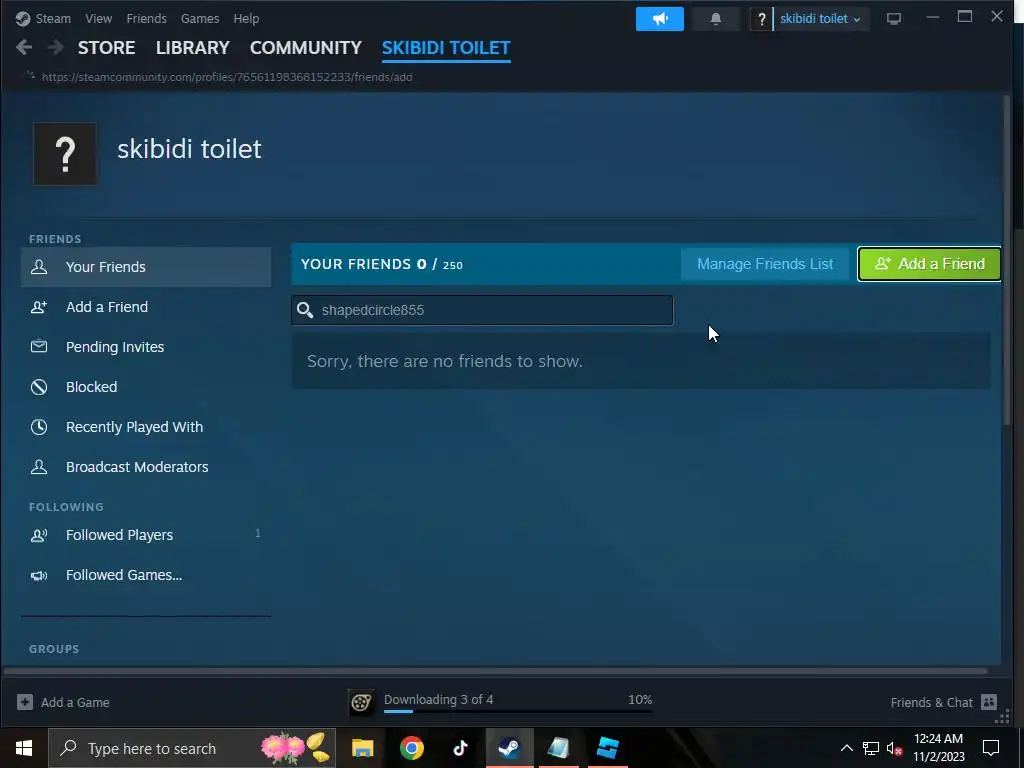
Task: Click the green Add a Friend button
Action: coord(929,264)
